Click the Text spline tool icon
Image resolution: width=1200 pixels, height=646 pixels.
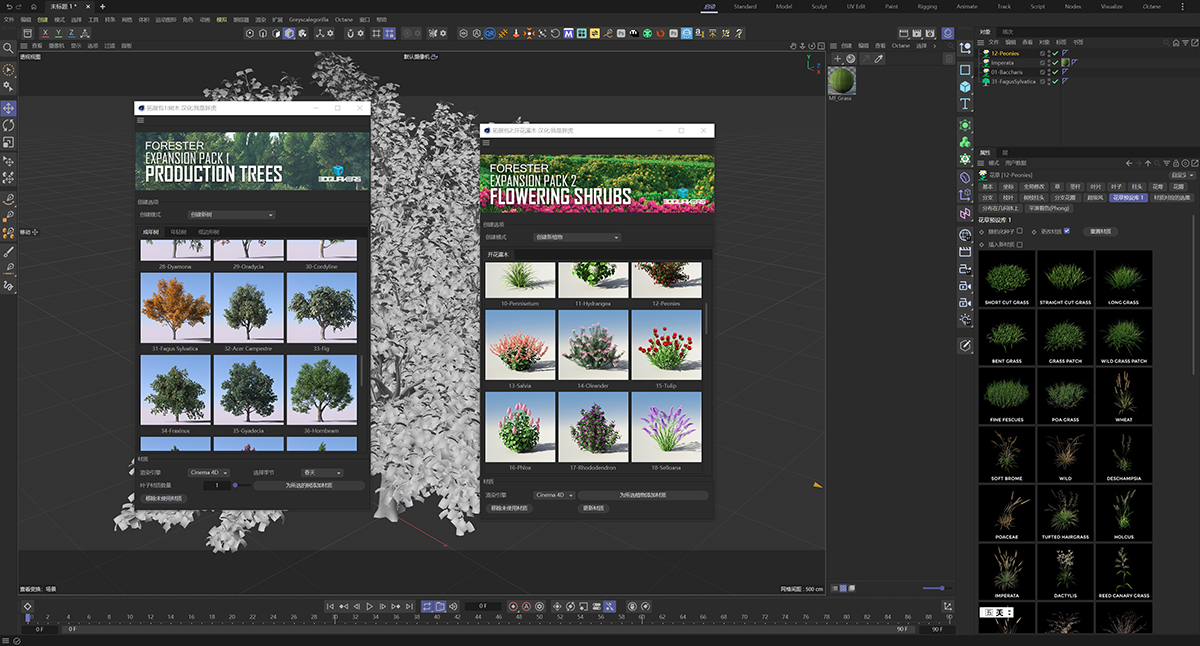tap(965, 104)
